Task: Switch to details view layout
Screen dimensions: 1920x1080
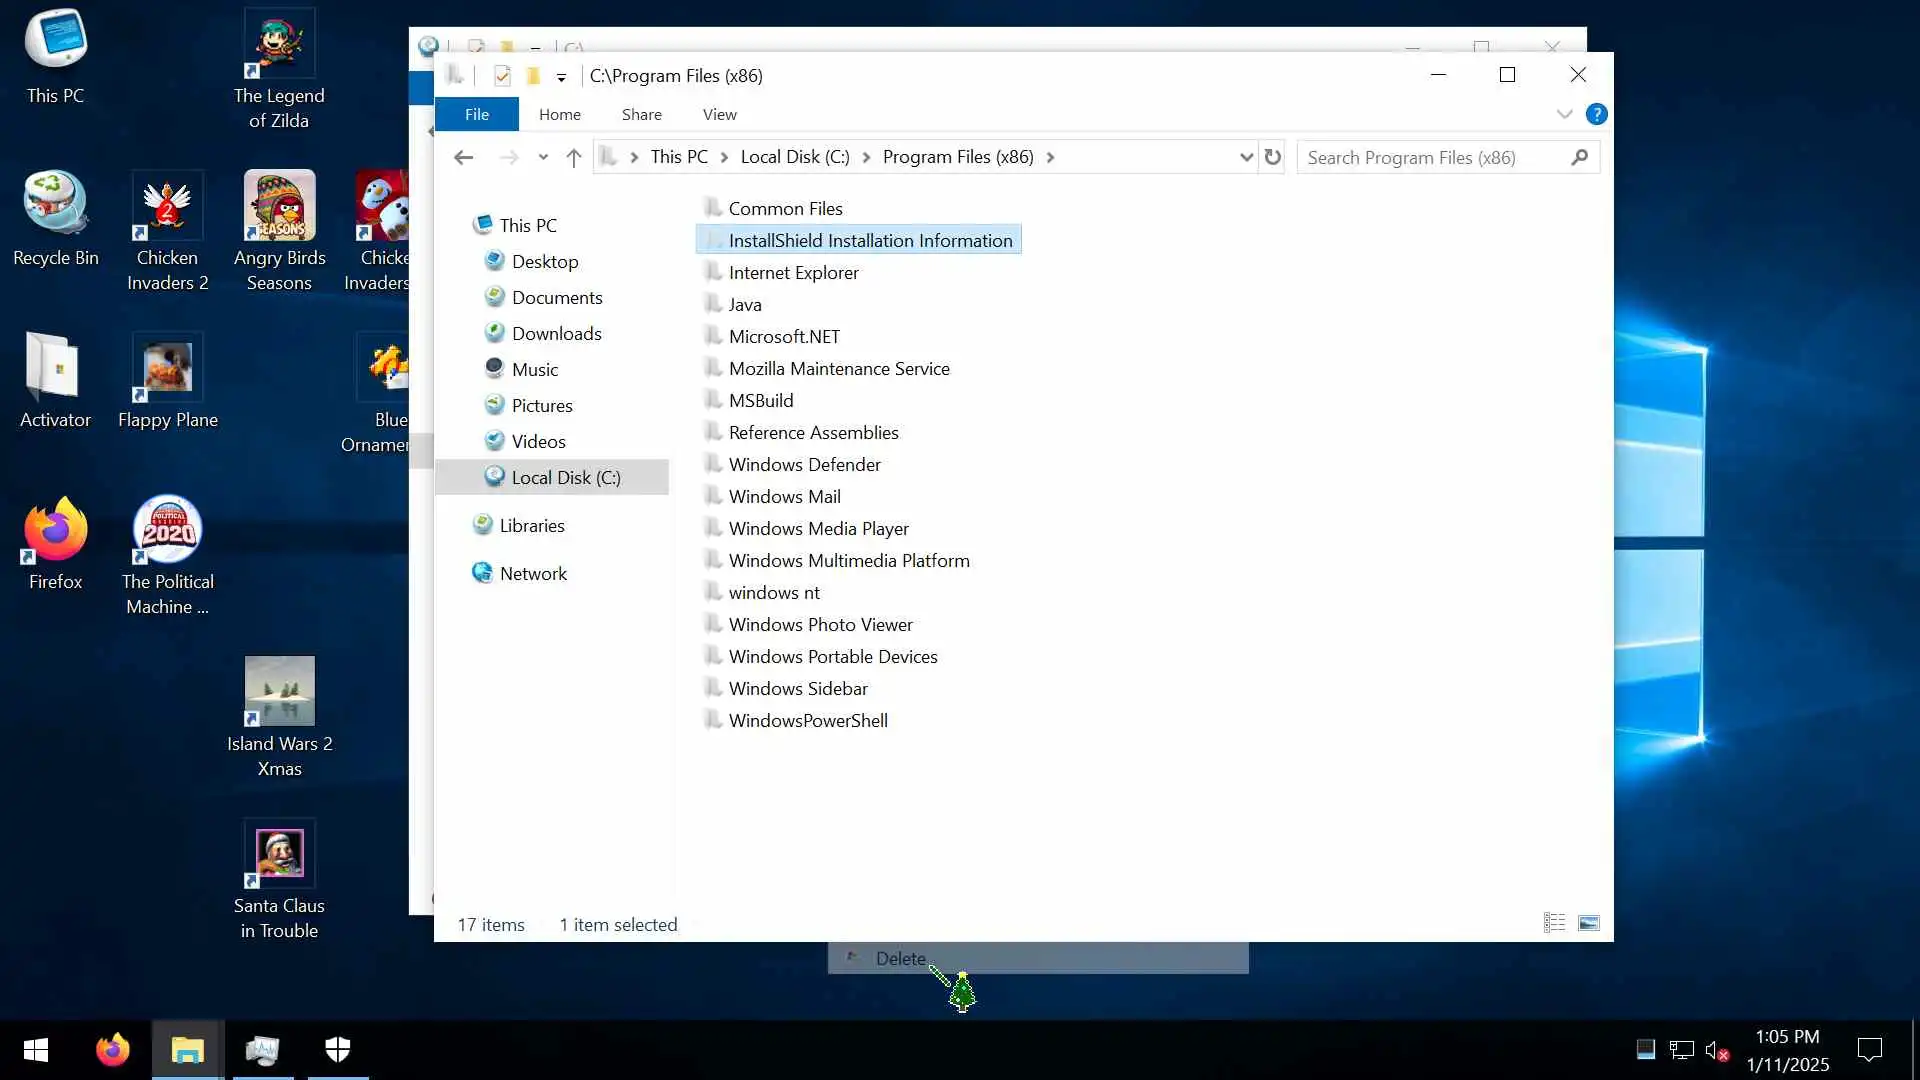Action: point(1554,923)
